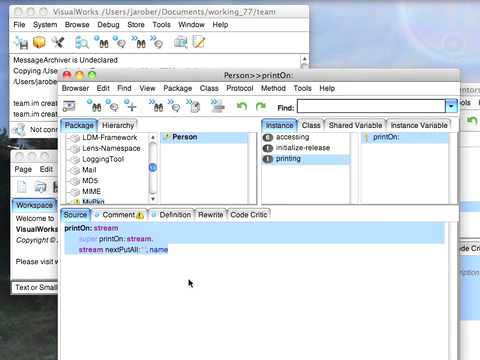Select the Person class in the class list
The image size is (480, 360).
pyautogui.click(x=205, y=137)
